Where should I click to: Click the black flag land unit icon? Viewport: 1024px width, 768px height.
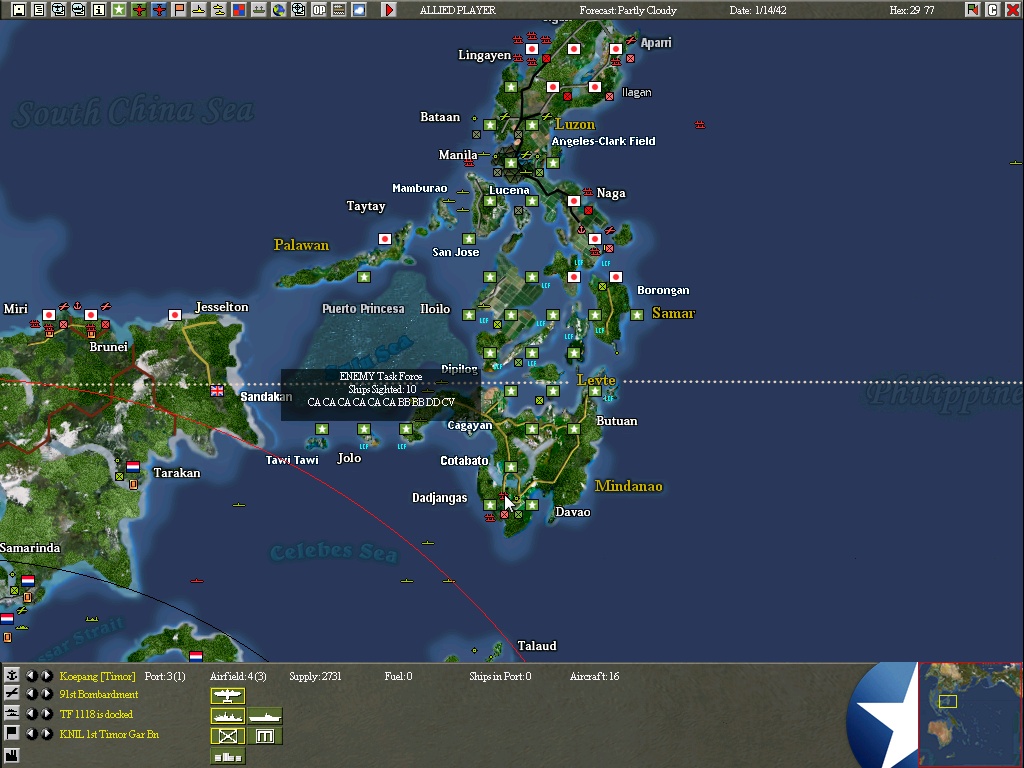click(x=12, y=733)
